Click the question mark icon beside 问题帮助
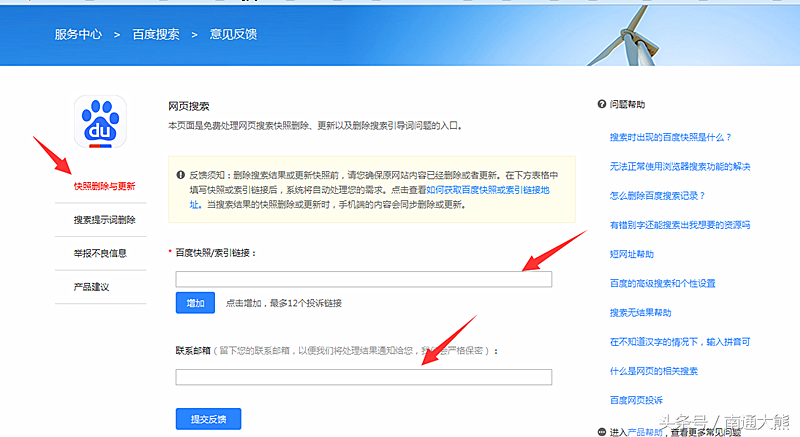The image size is (800, 437). click(x=602, y=104)
